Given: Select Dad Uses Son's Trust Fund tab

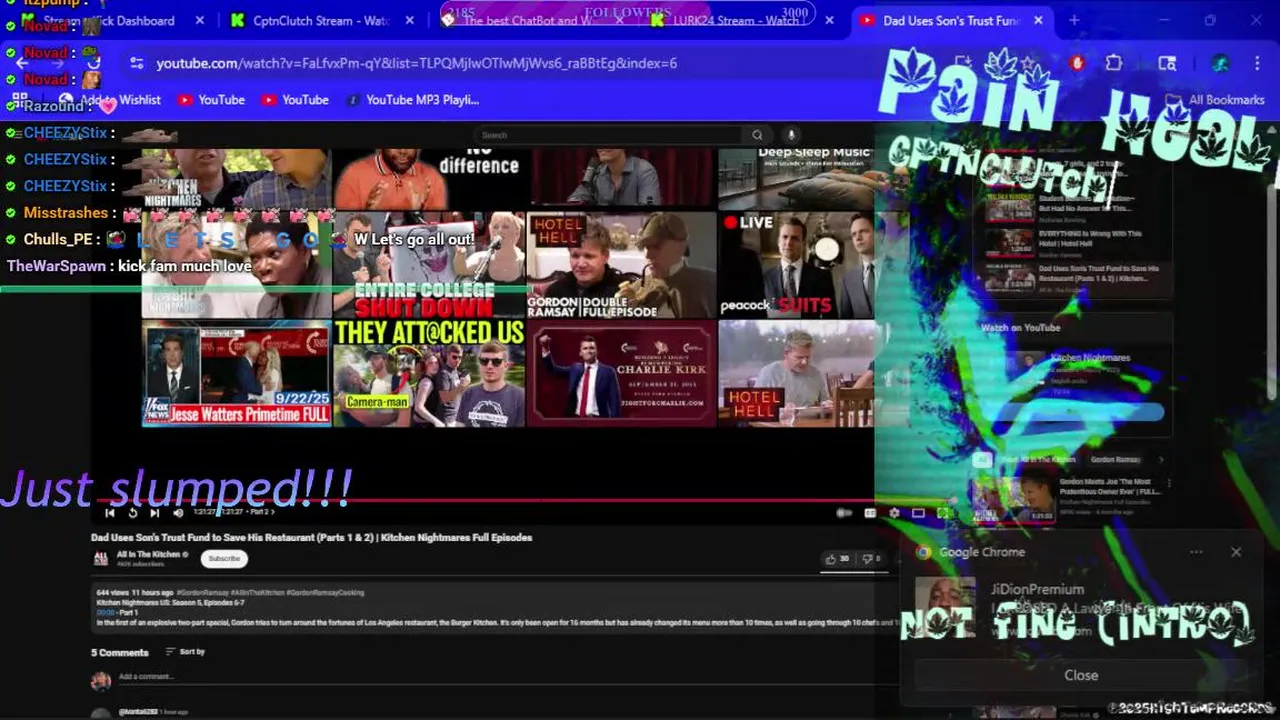Looking at the screenshot, I should [x=950, y=20].
